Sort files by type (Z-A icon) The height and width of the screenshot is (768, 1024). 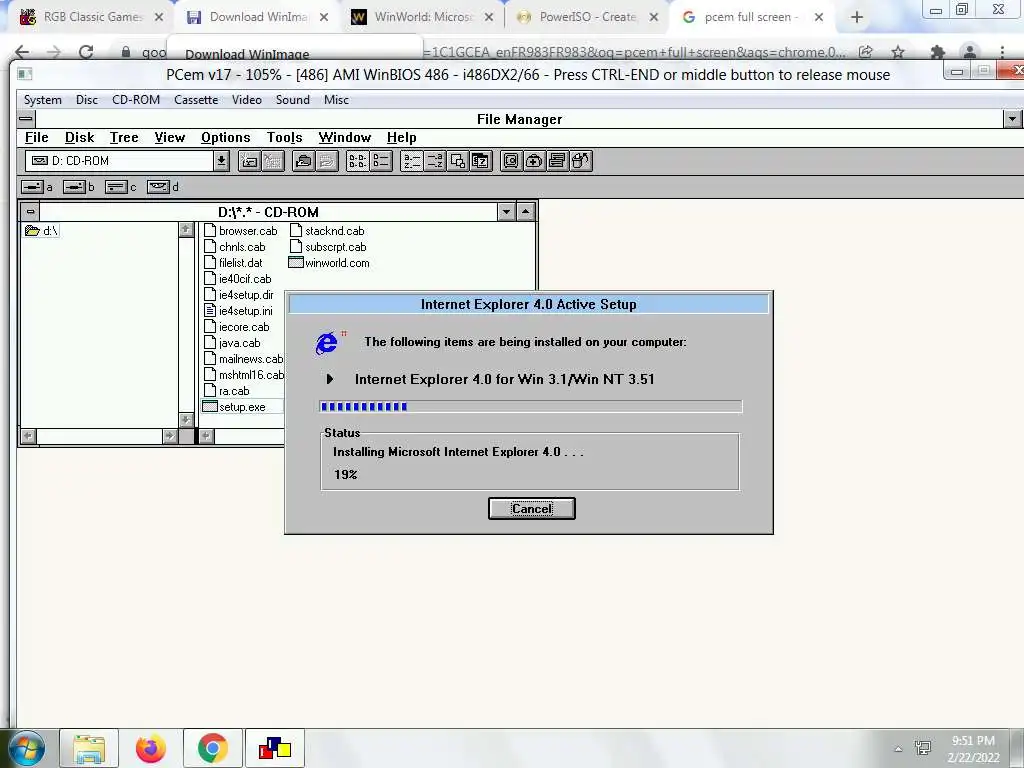(x=435, y=161)
